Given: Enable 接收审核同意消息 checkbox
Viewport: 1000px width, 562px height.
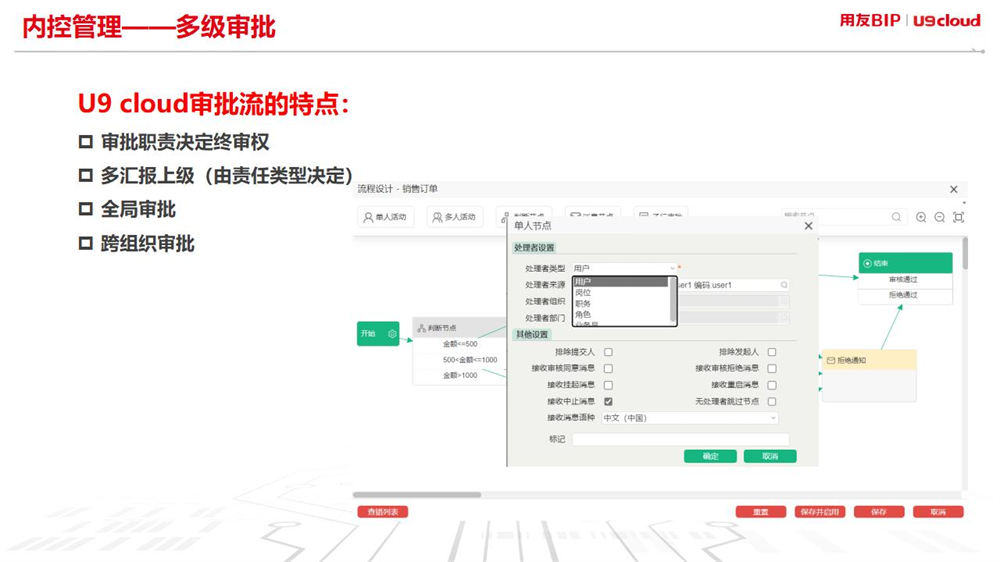Looking at the screenshot, I should [x=608, y=369].
